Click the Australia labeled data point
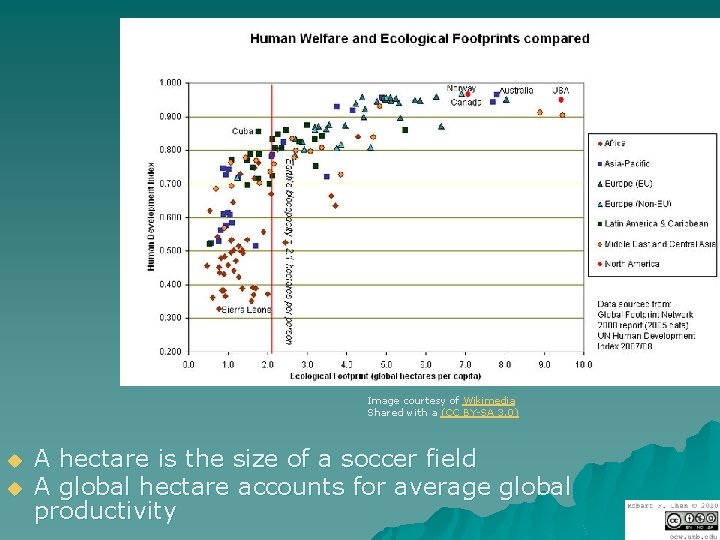 pos(496,95)
